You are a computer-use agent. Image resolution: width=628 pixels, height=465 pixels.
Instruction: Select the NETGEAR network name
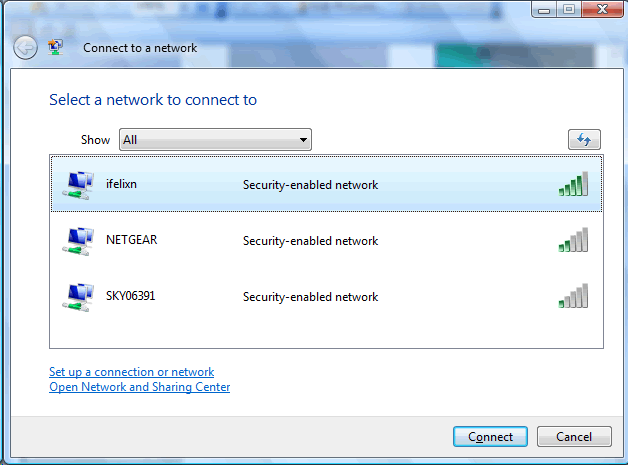point(131,240)
